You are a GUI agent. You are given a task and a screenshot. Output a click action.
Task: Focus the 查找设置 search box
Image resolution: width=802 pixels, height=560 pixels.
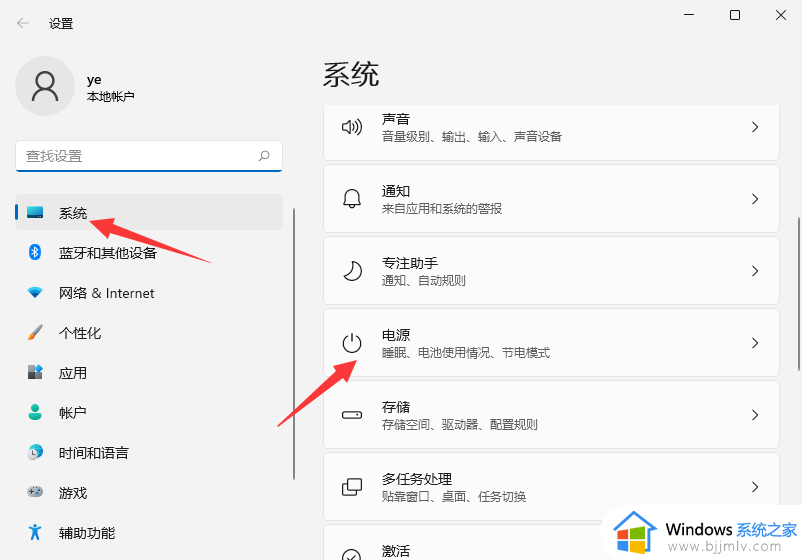[149, 156]
